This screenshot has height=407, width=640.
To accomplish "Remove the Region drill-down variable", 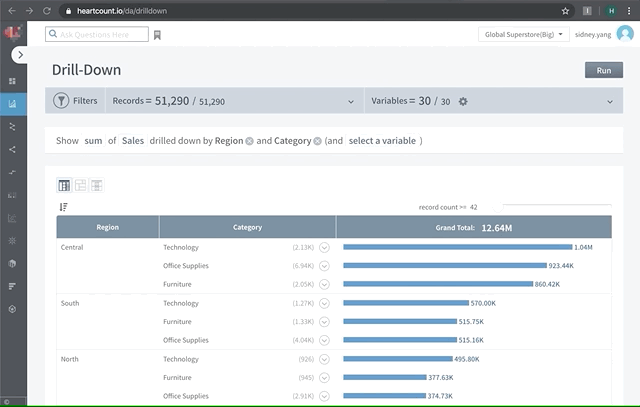I will tap(249, 141).
